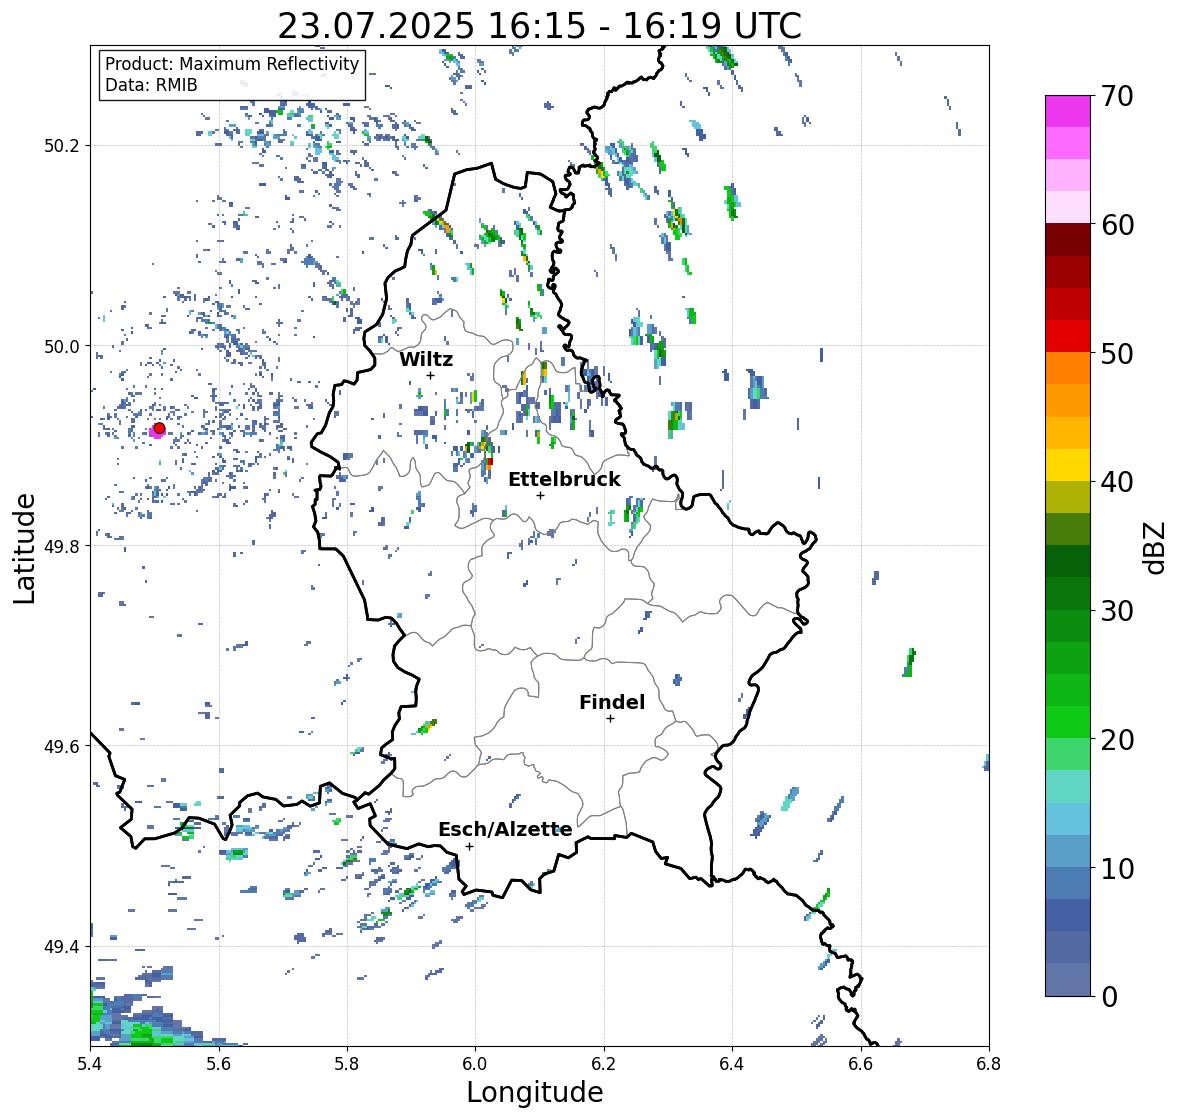Click longitude tick 6.0
This screenshot has height=1117, width=1179.
tap(475, 1063)
